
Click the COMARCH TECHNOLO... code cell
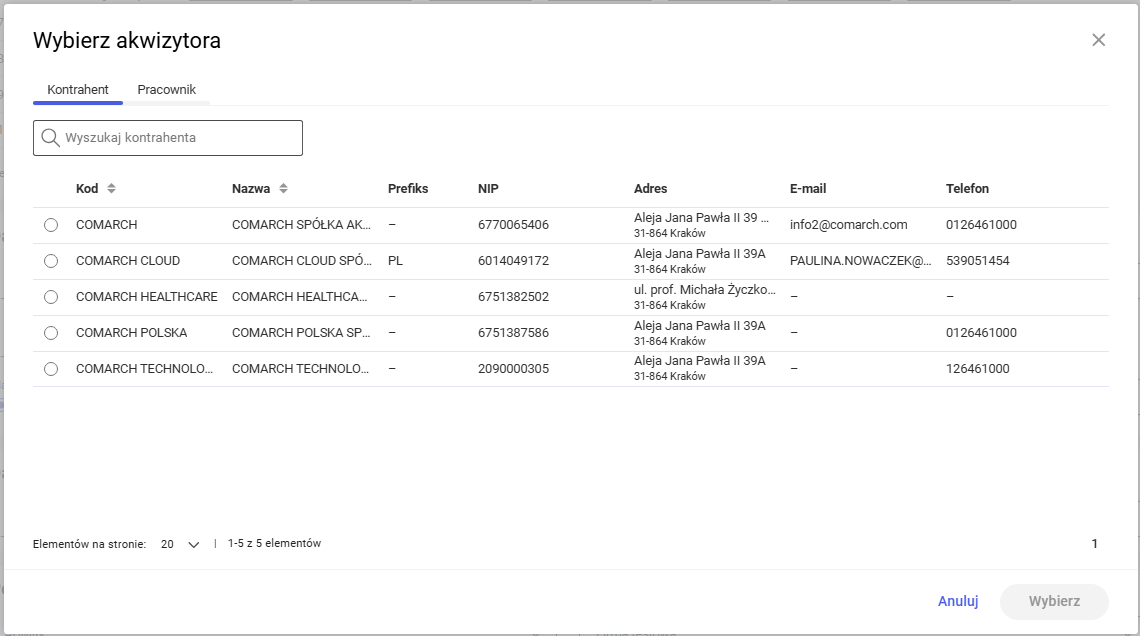[144, 369]
